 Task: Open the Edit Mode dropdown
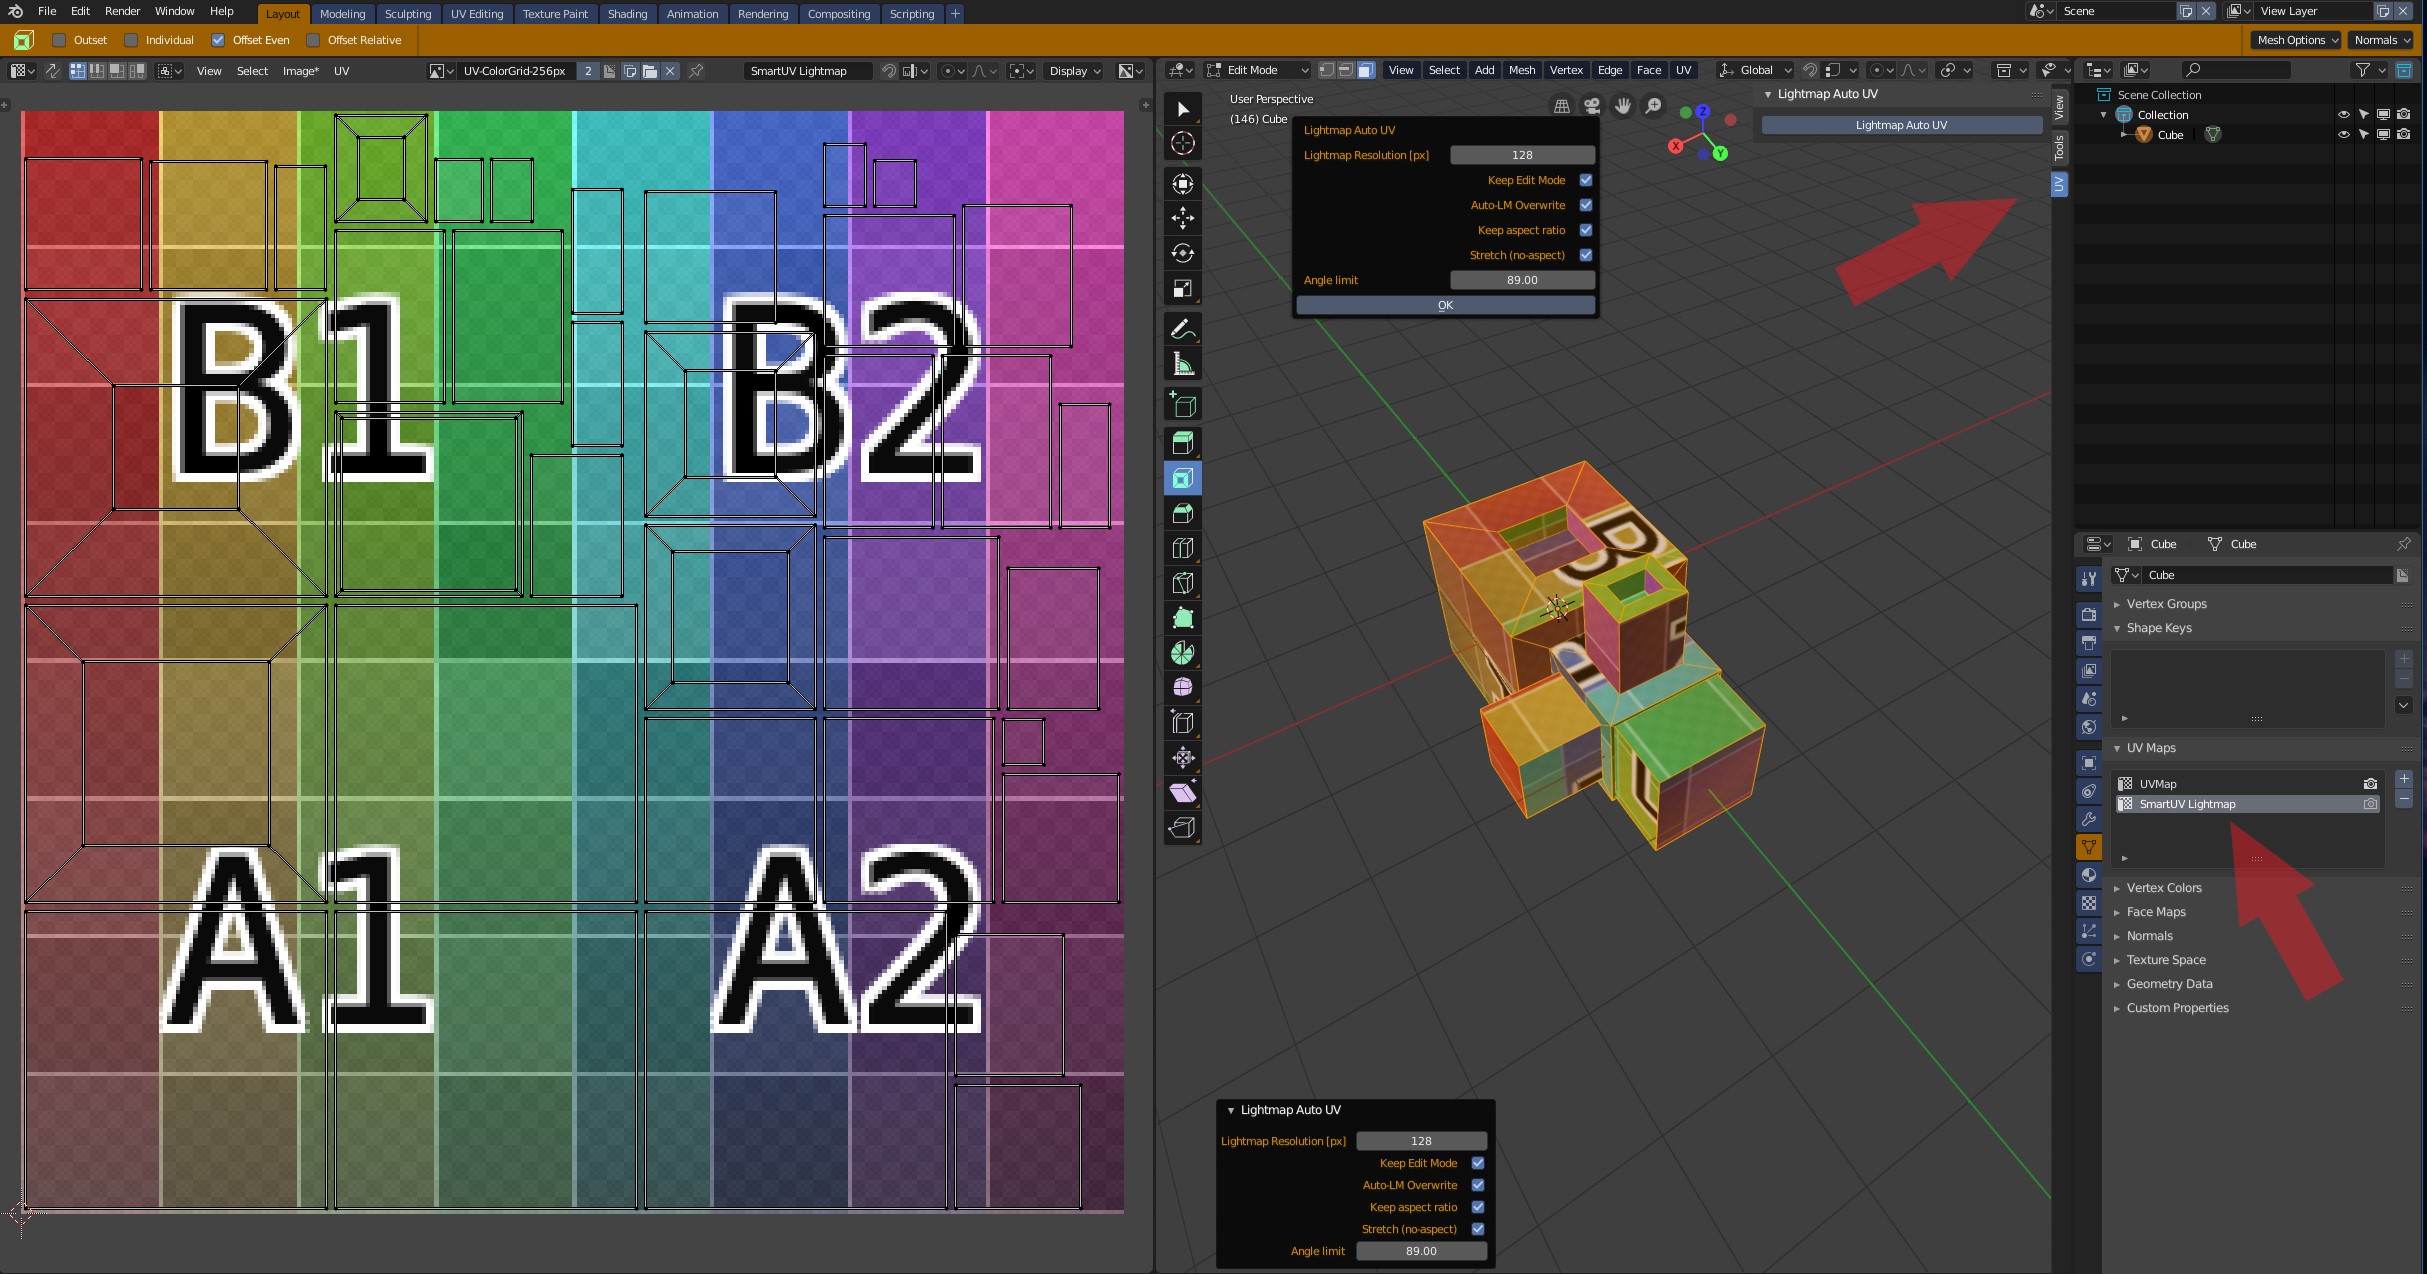1258,70
